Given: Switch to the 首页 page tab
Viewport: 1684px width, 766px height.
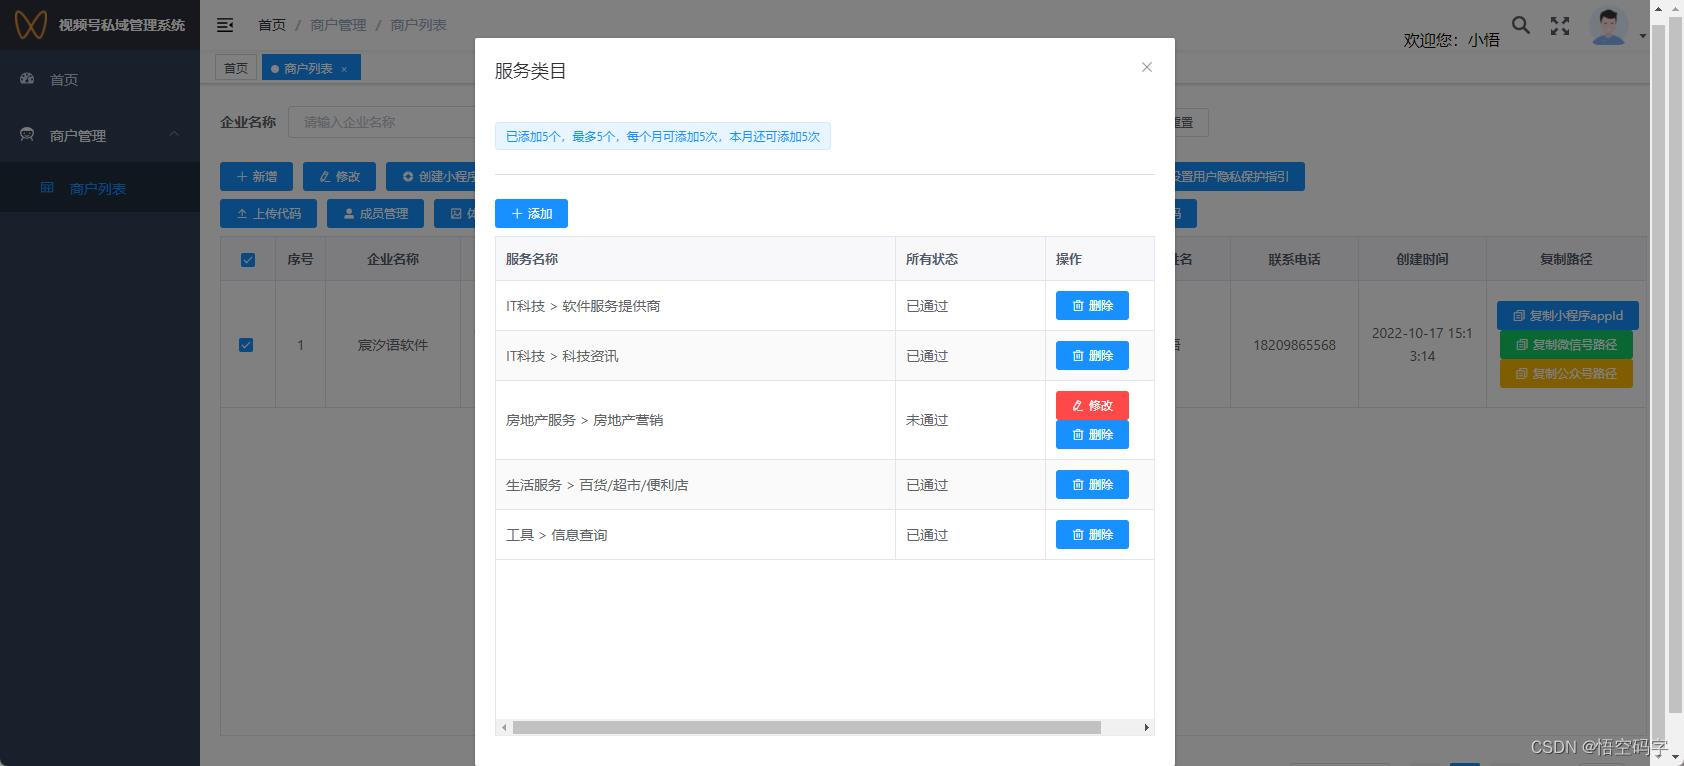Looking at the screenshot, I should tap(236, 68).
